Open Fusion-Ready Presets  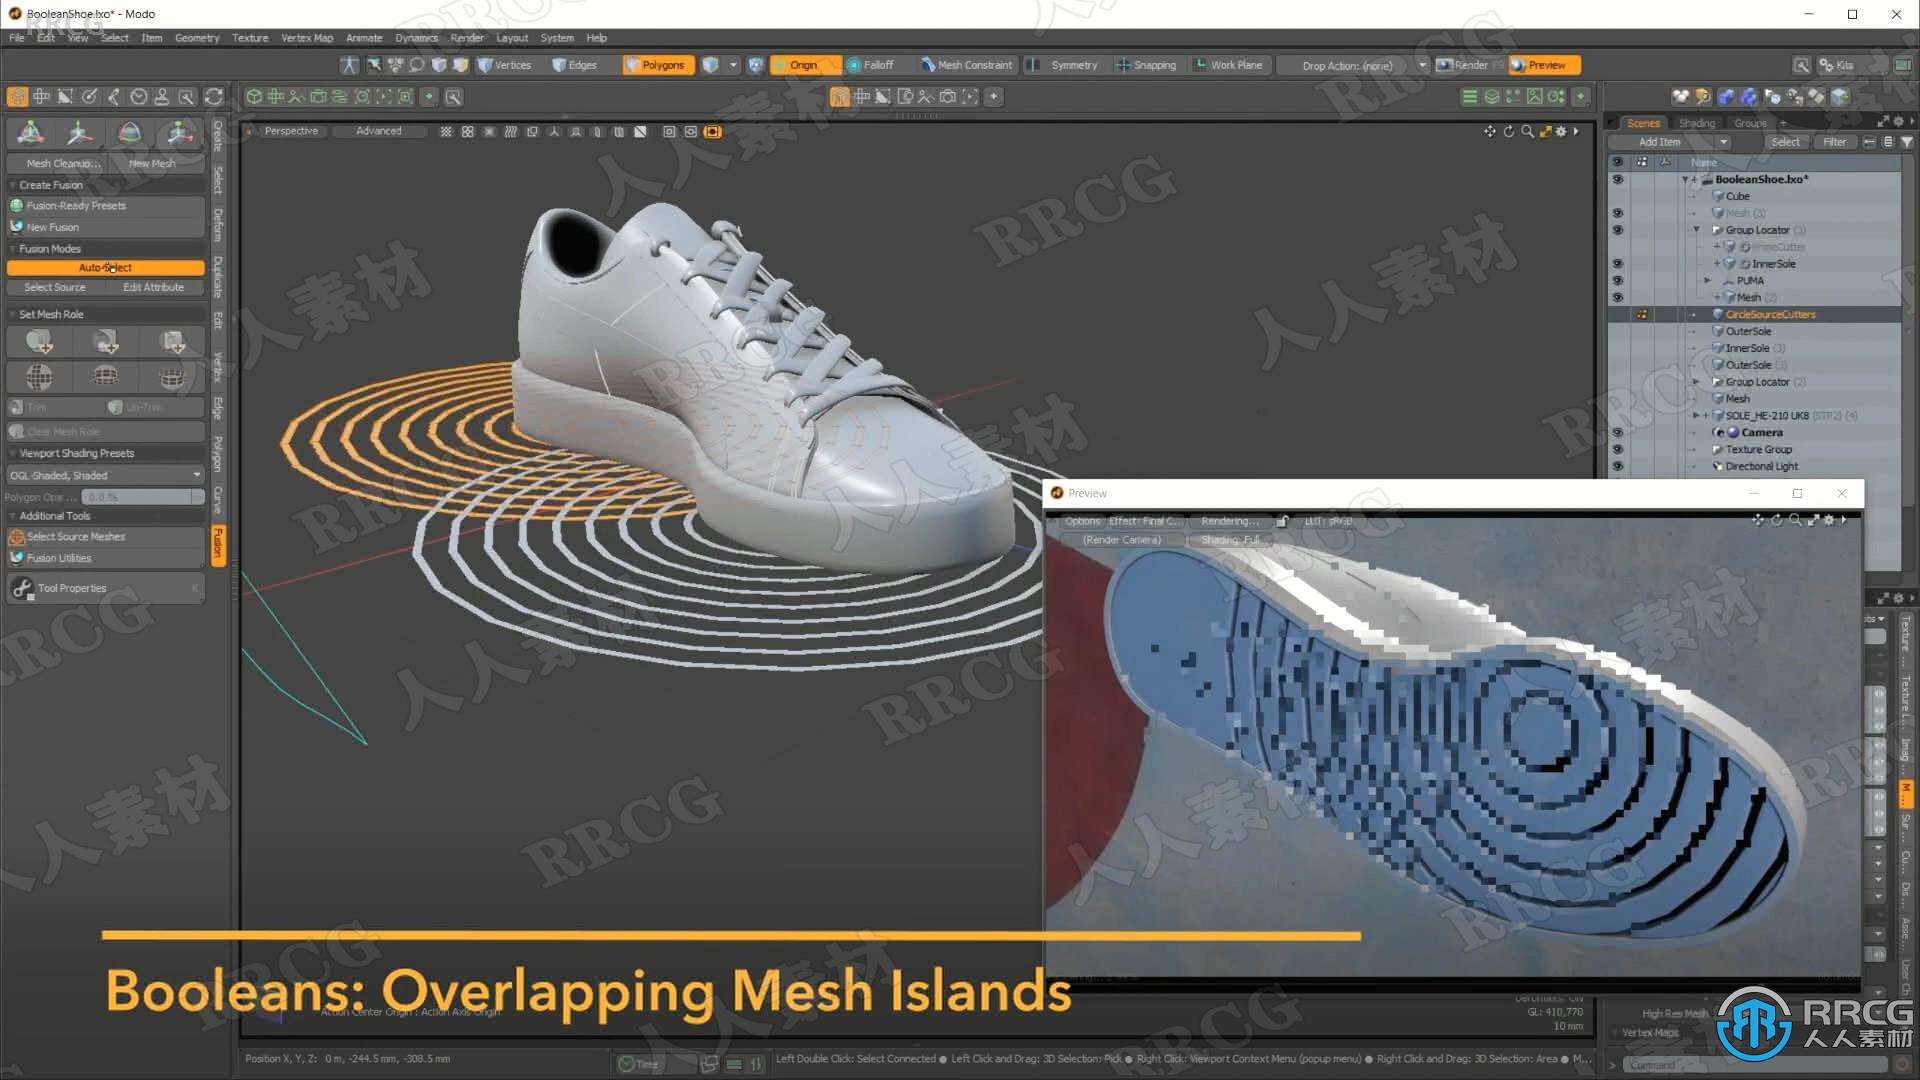tap(105, 206)
